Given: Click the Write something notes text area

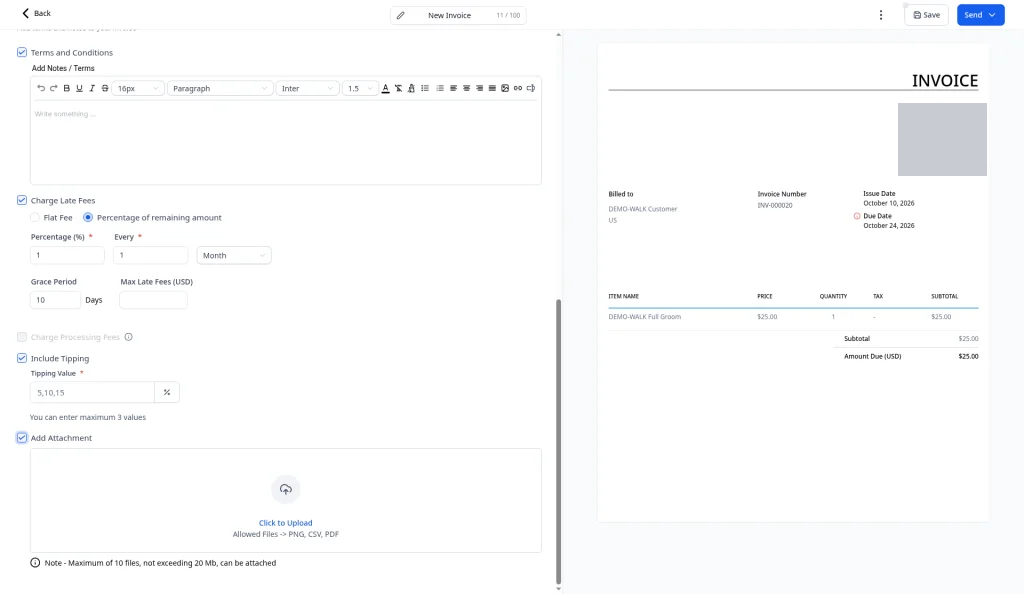Looking at the screenshot, I should 285,142.
